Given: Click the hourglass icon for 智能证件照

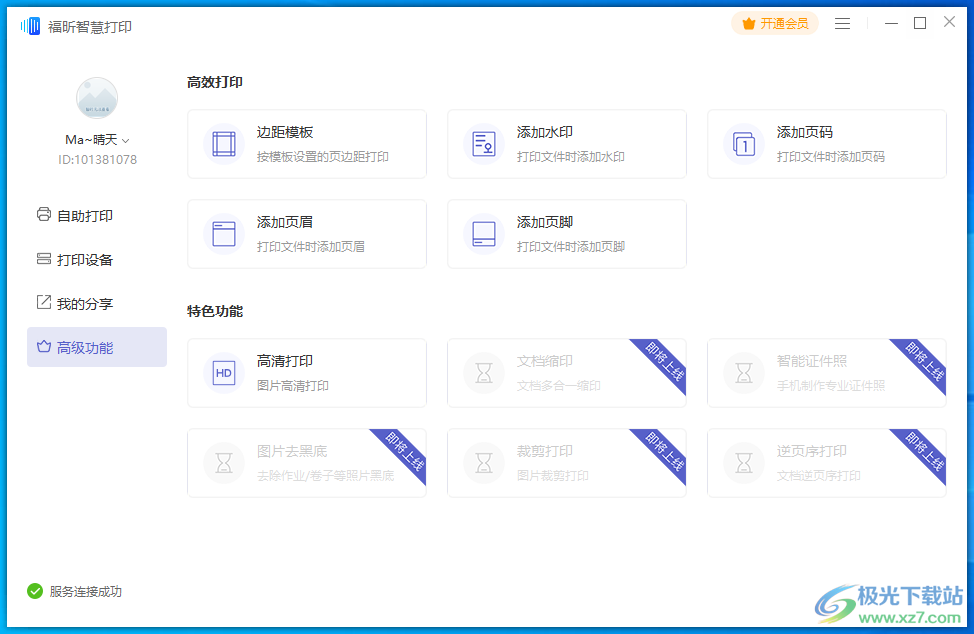Looking at the screenshot, I should point(744,373).
